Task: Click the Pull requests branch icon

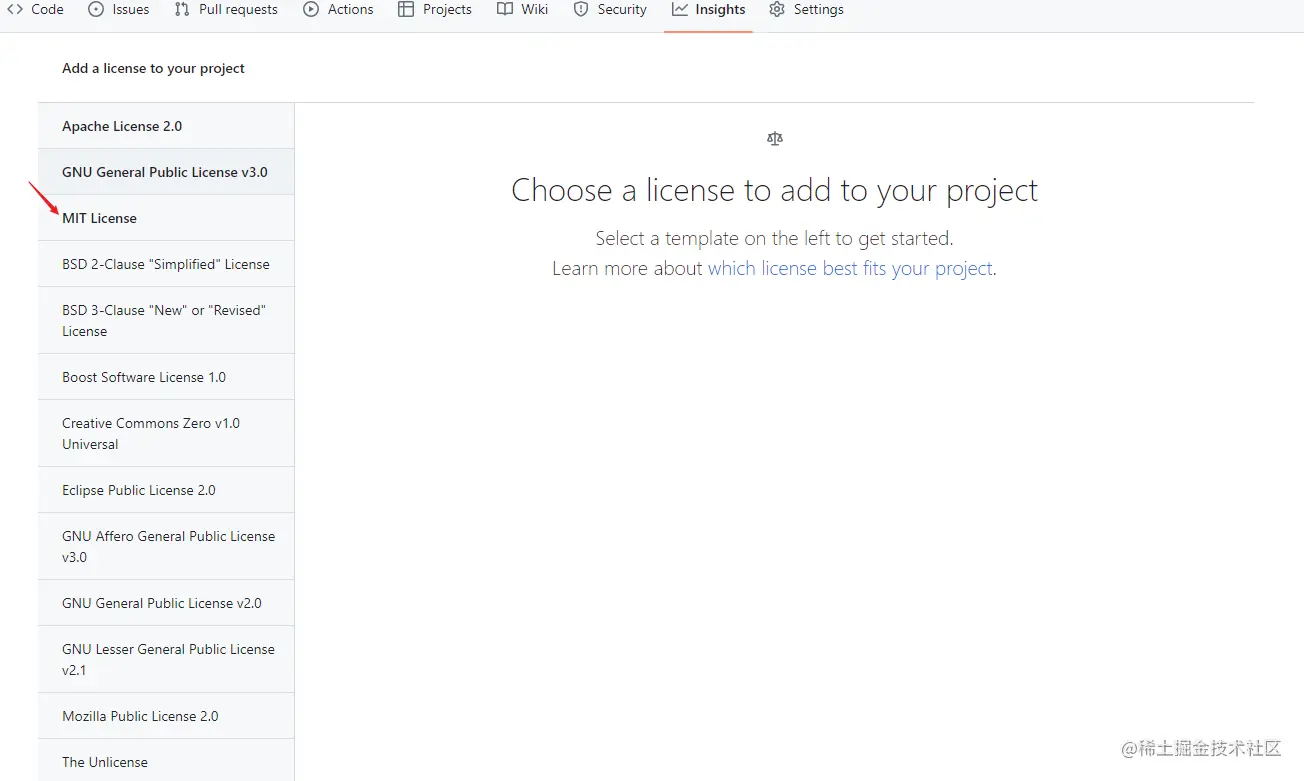Action: 180,9
